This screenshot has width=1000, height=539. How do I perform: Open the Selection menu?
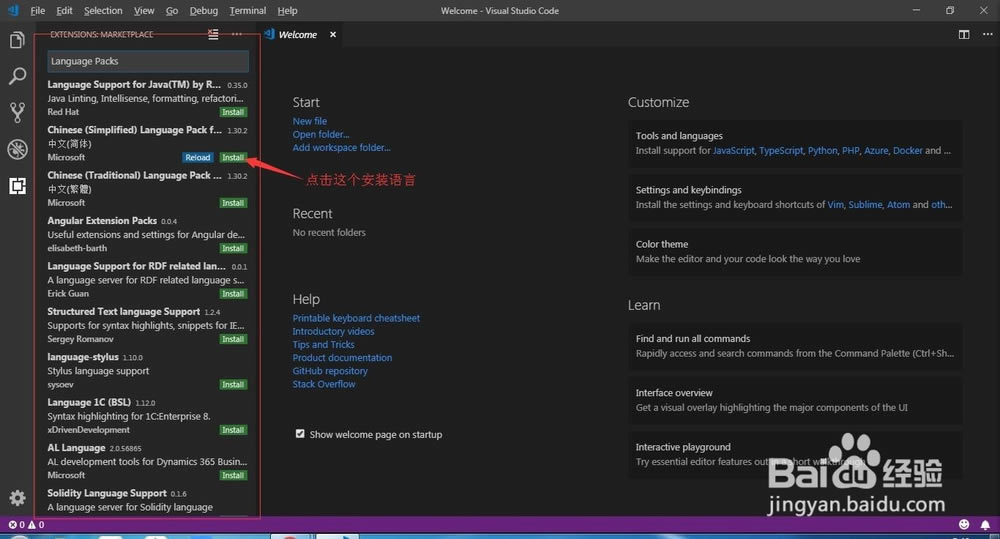pyautogui.click(x=103, y=10)
